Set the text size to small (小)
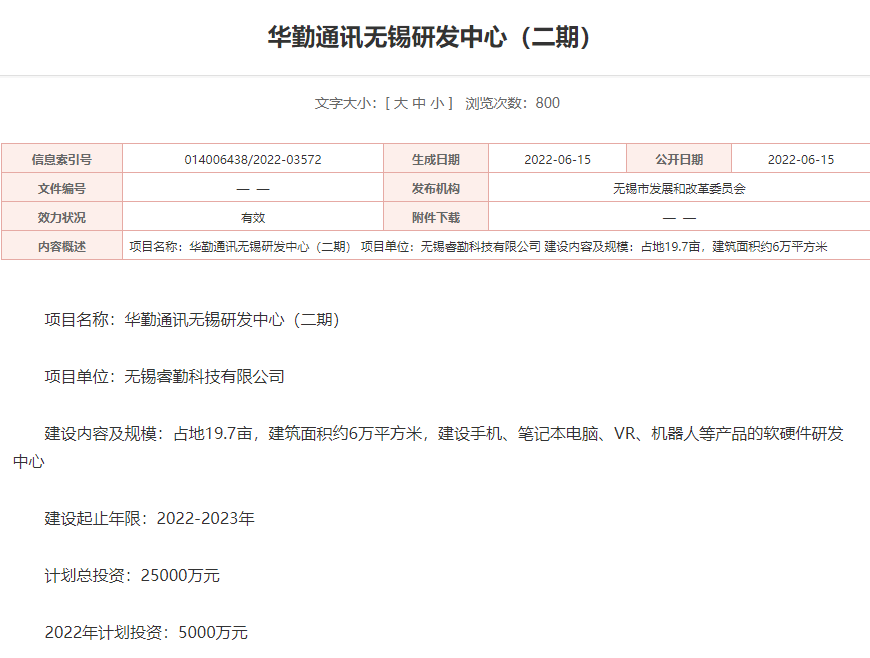Viewport: 870px width, 658px height. [x=437, y=103]
